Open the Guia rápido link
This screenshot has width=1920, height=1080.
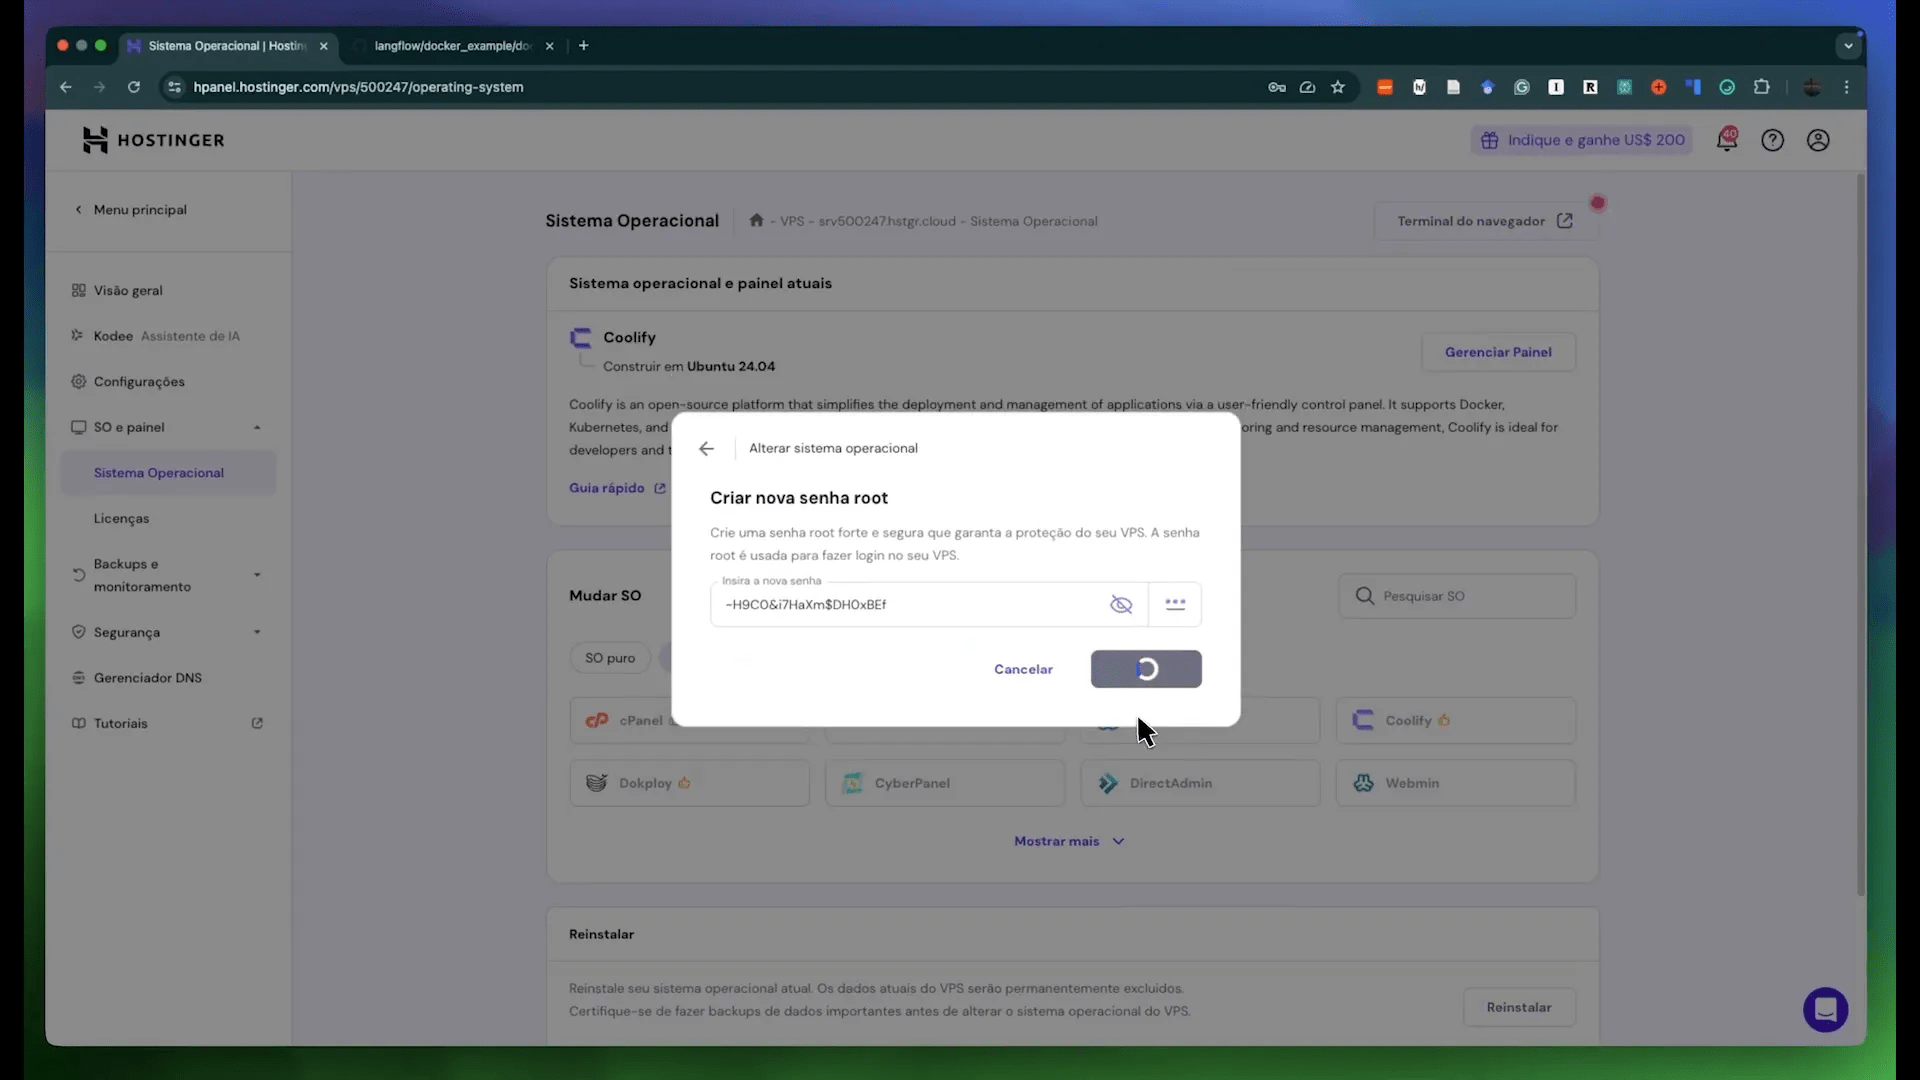617,488
